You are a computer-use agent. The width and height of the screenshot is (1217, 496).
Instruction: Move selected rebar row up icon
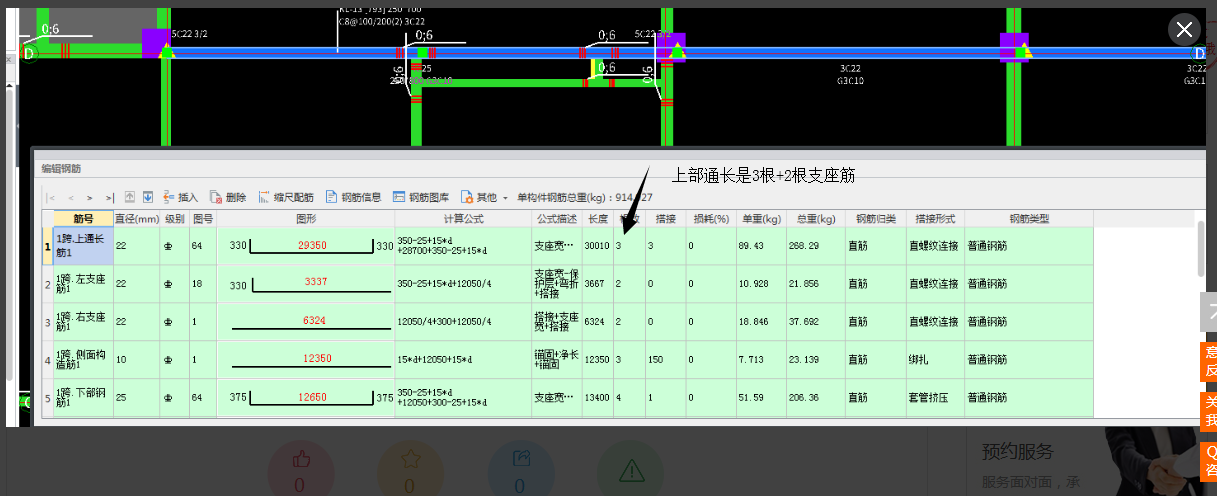pos(130,197)
